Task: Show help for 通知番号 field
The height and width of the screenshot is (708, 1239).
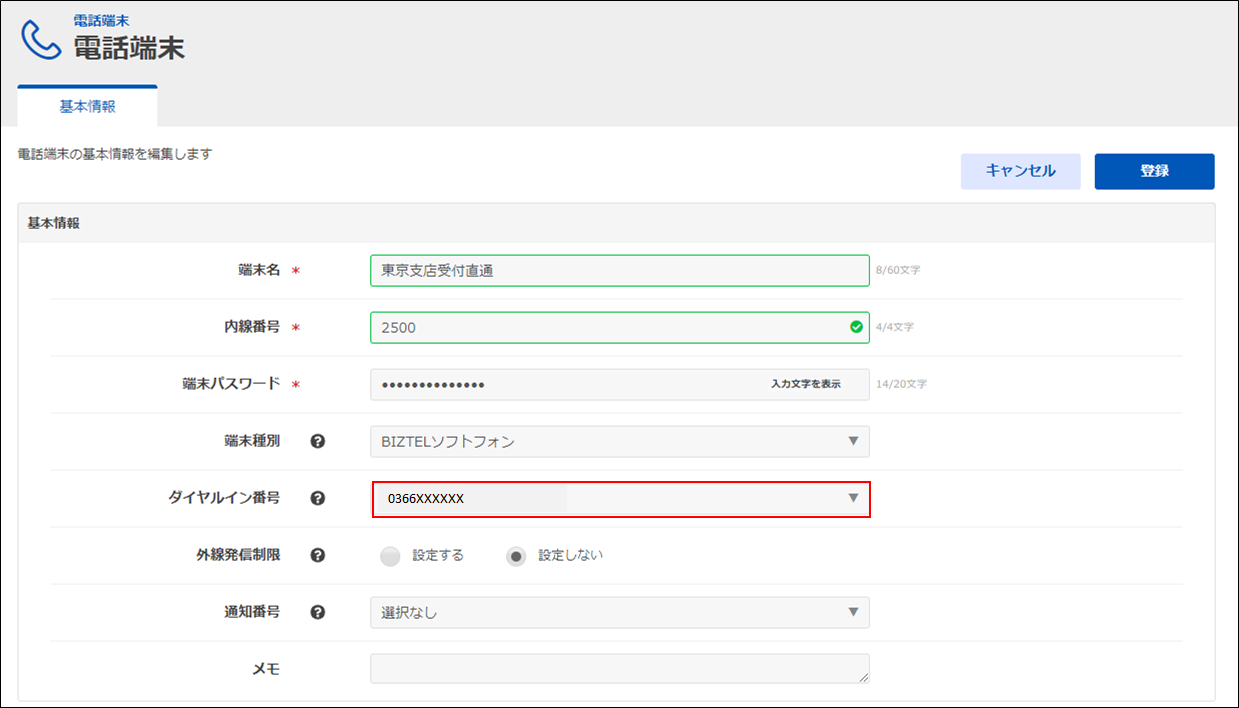Action: coord(318,612)
